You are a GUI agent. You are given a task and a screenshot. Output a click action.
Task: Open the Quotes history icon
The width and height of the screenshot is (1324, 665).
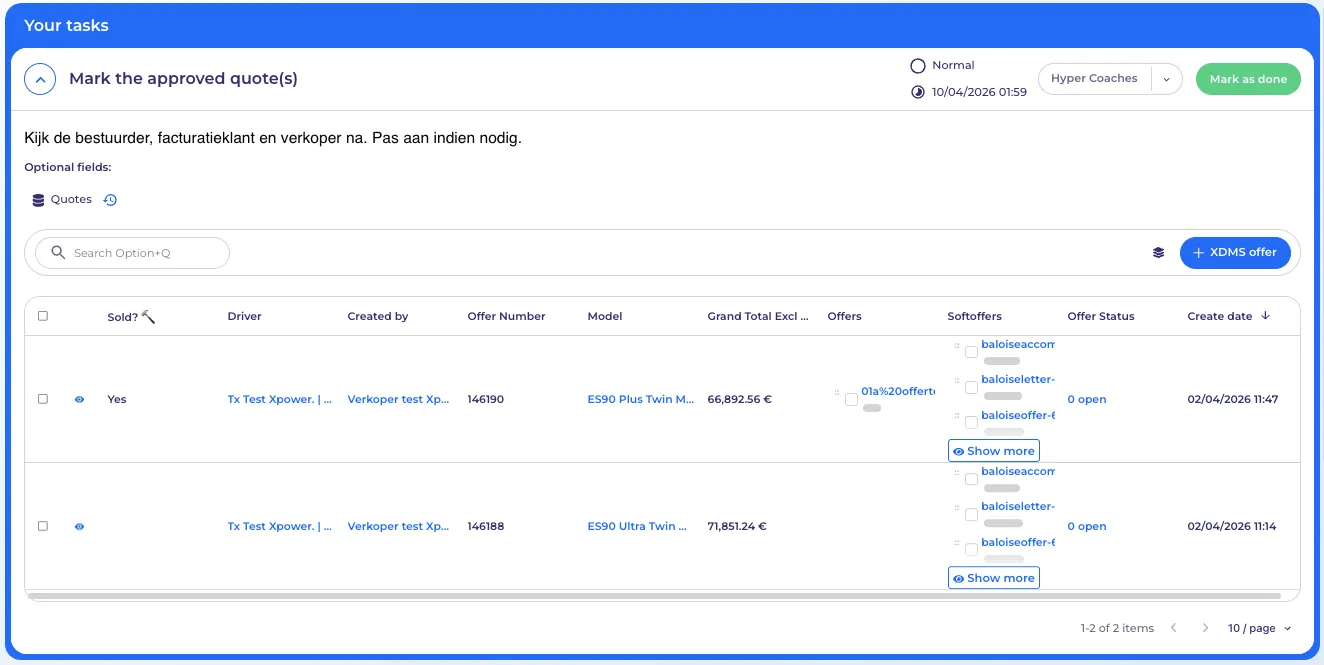coord(110,200)
